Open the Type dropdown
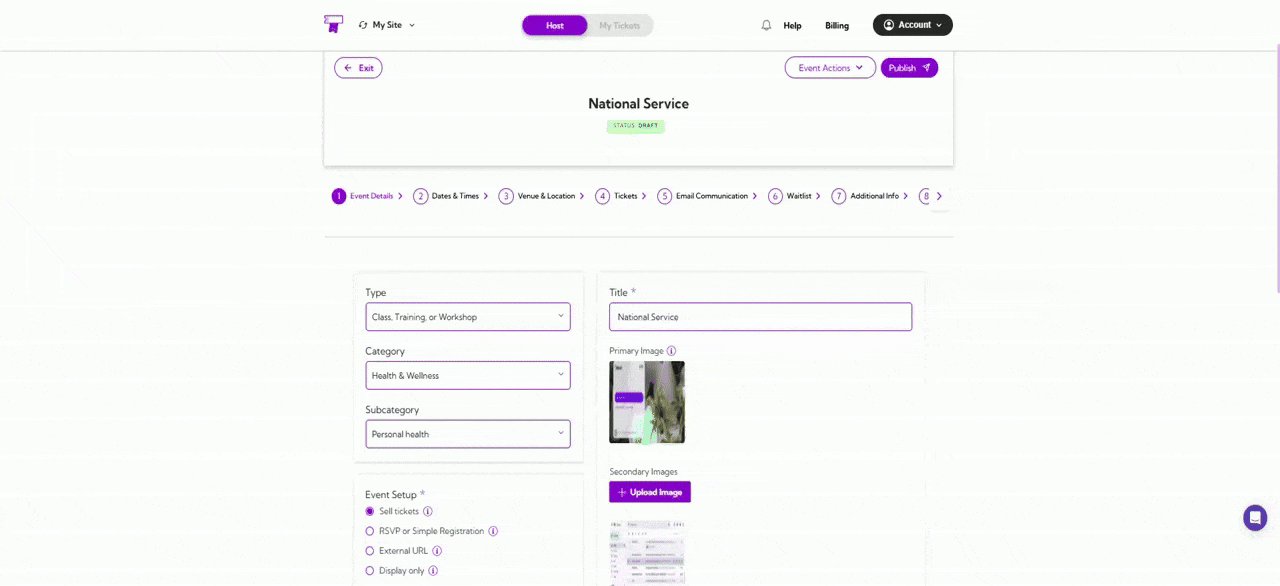 click(x=468, y=317)
